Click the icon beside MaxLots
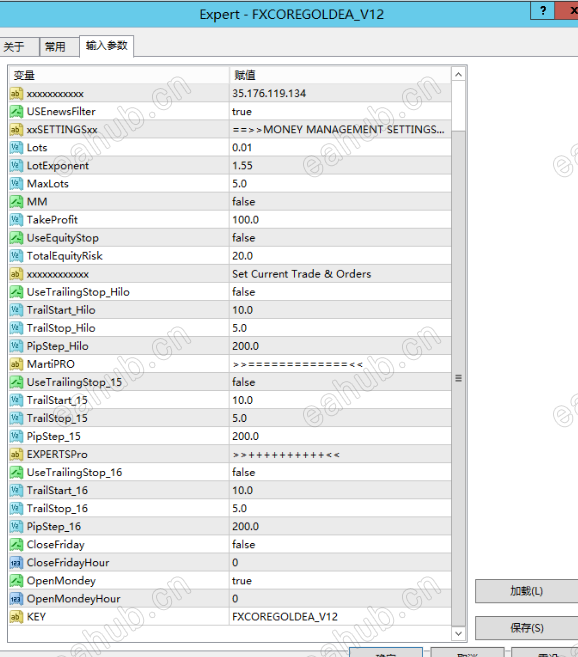This screenshot has width=578, height=657. coord(16,184)
